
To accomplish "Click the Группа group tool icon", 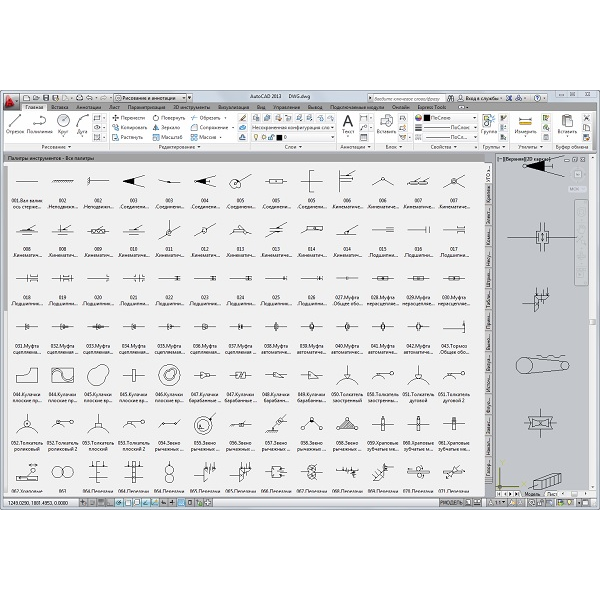I will tap(489, 124).
